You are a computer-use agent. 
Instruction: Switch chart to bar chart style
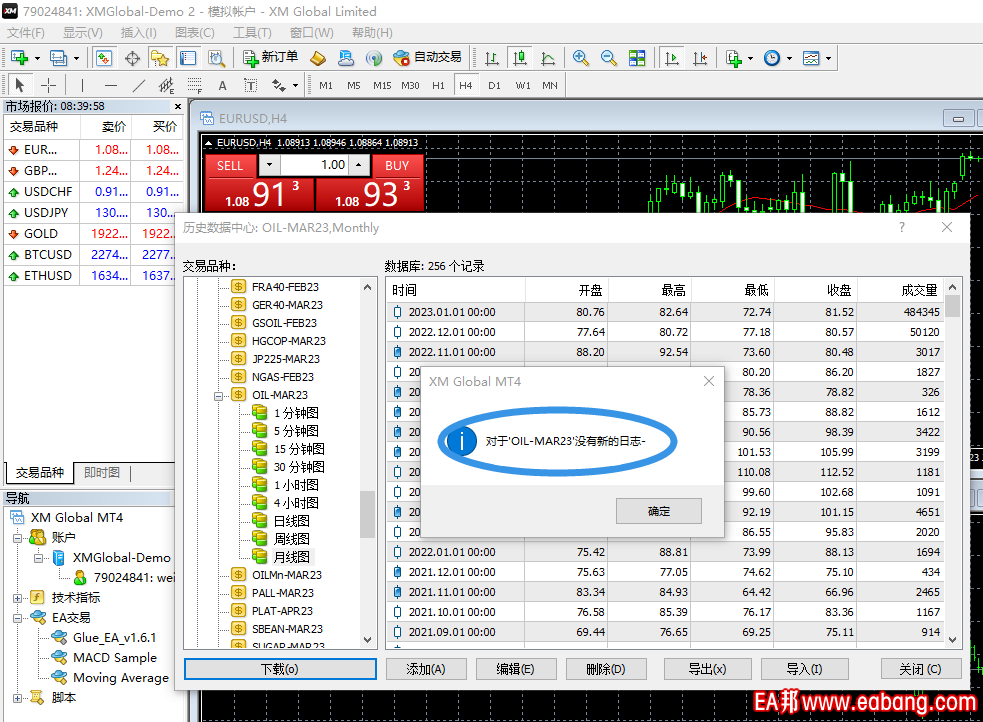(492, 58)
